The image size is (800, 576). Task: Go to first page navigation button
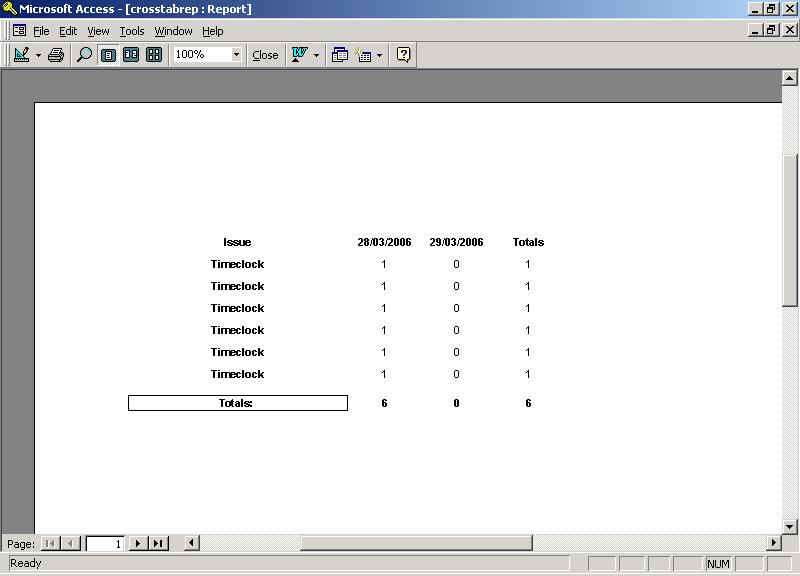[50, 543]
